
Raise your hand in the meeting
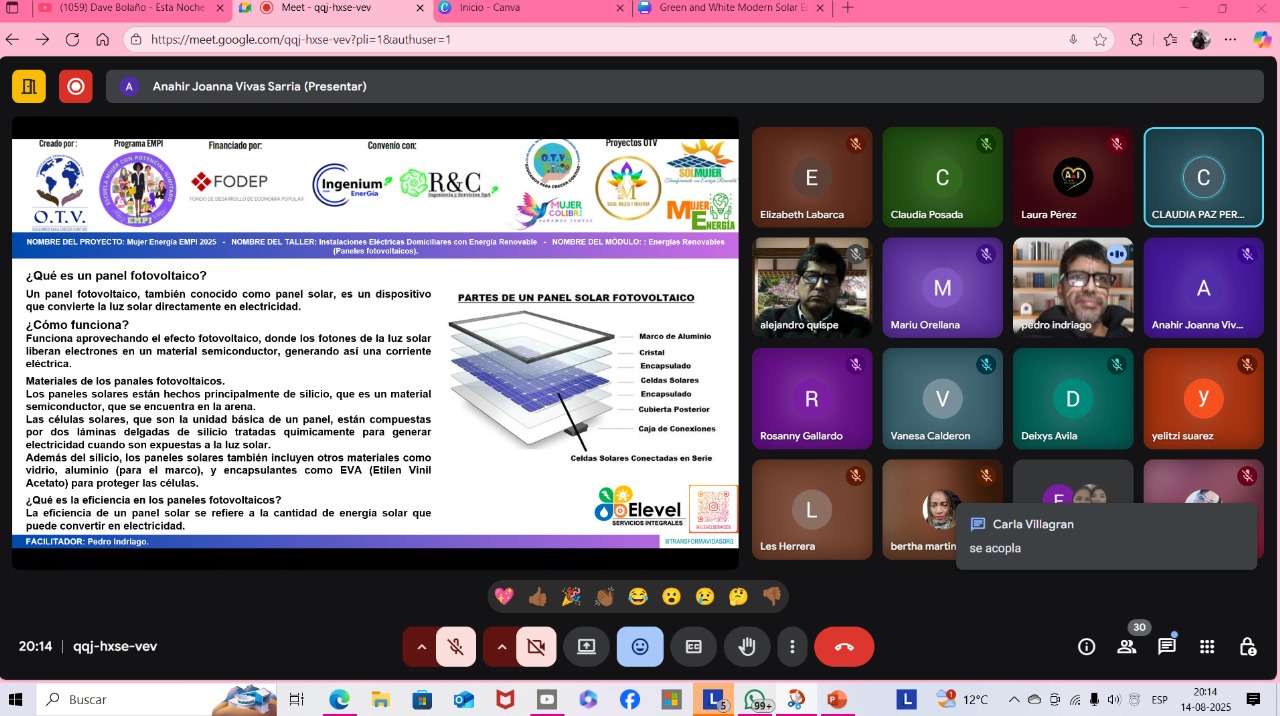pyautogui.click(x=747, y=647)
